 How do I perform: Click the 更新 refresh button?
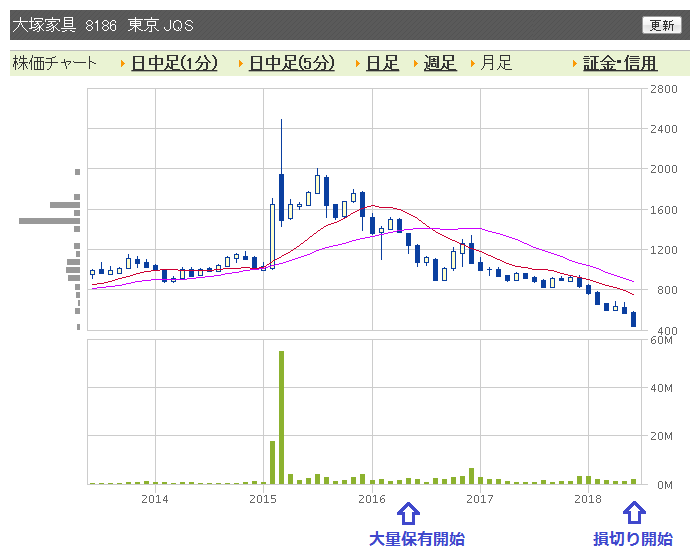click(661, 25)
